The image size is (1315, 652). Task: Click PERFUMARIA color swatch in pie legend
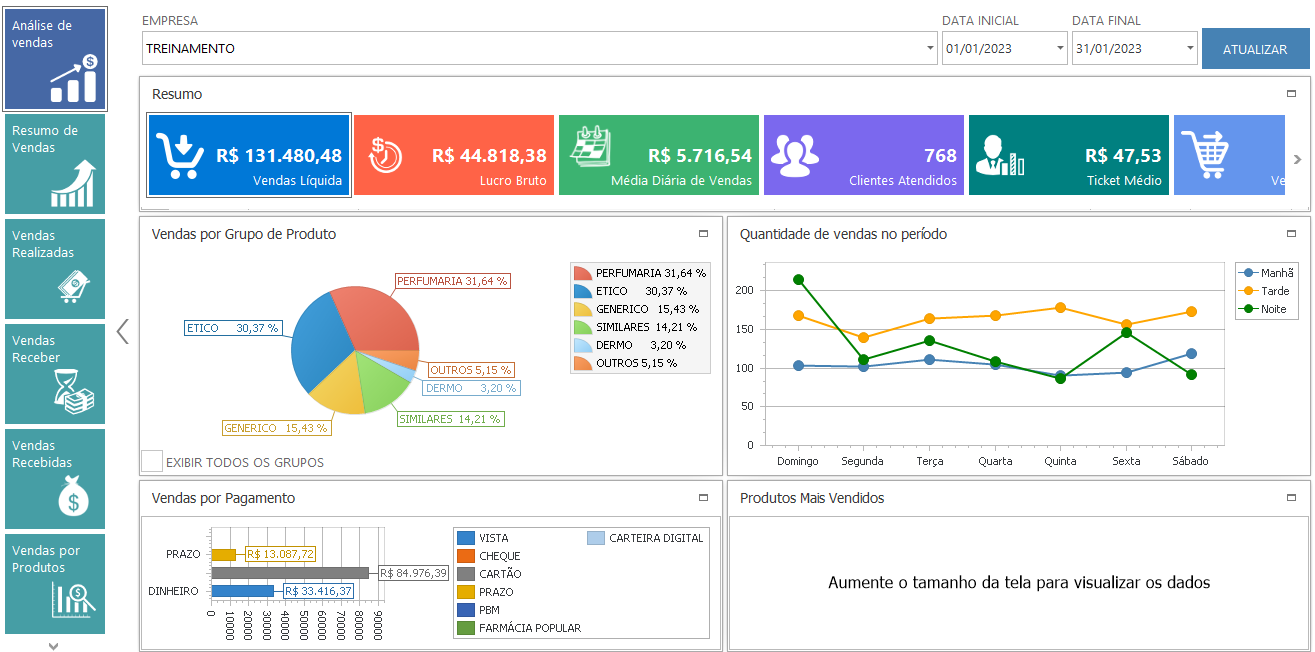click(582, 273)
